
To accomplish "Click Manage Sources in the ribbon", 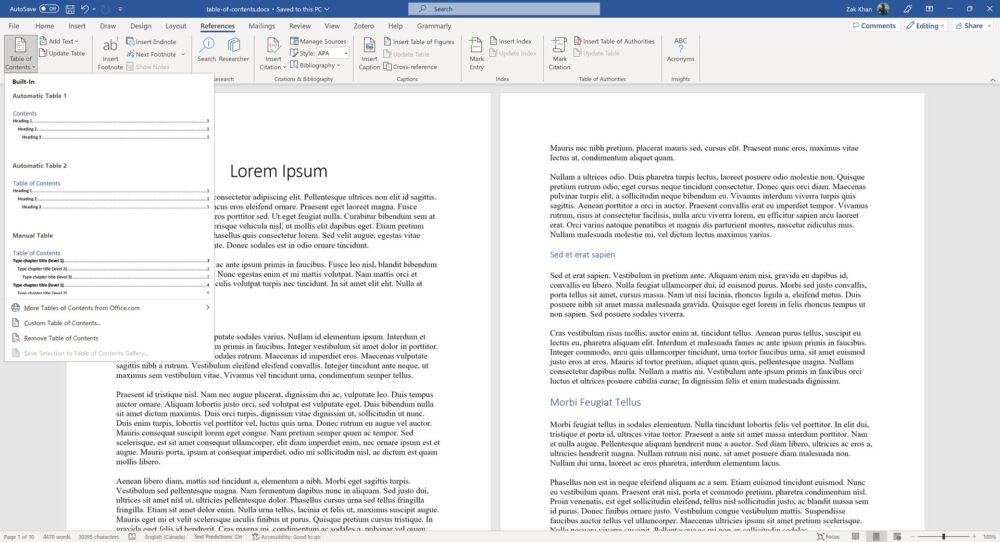I will click(x=318, y=41).
